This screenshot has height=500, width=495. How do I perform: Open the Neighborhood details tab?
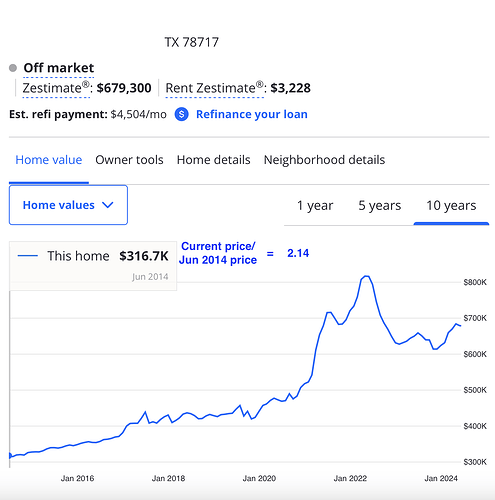pyautogui.click(x=324, y=160)
